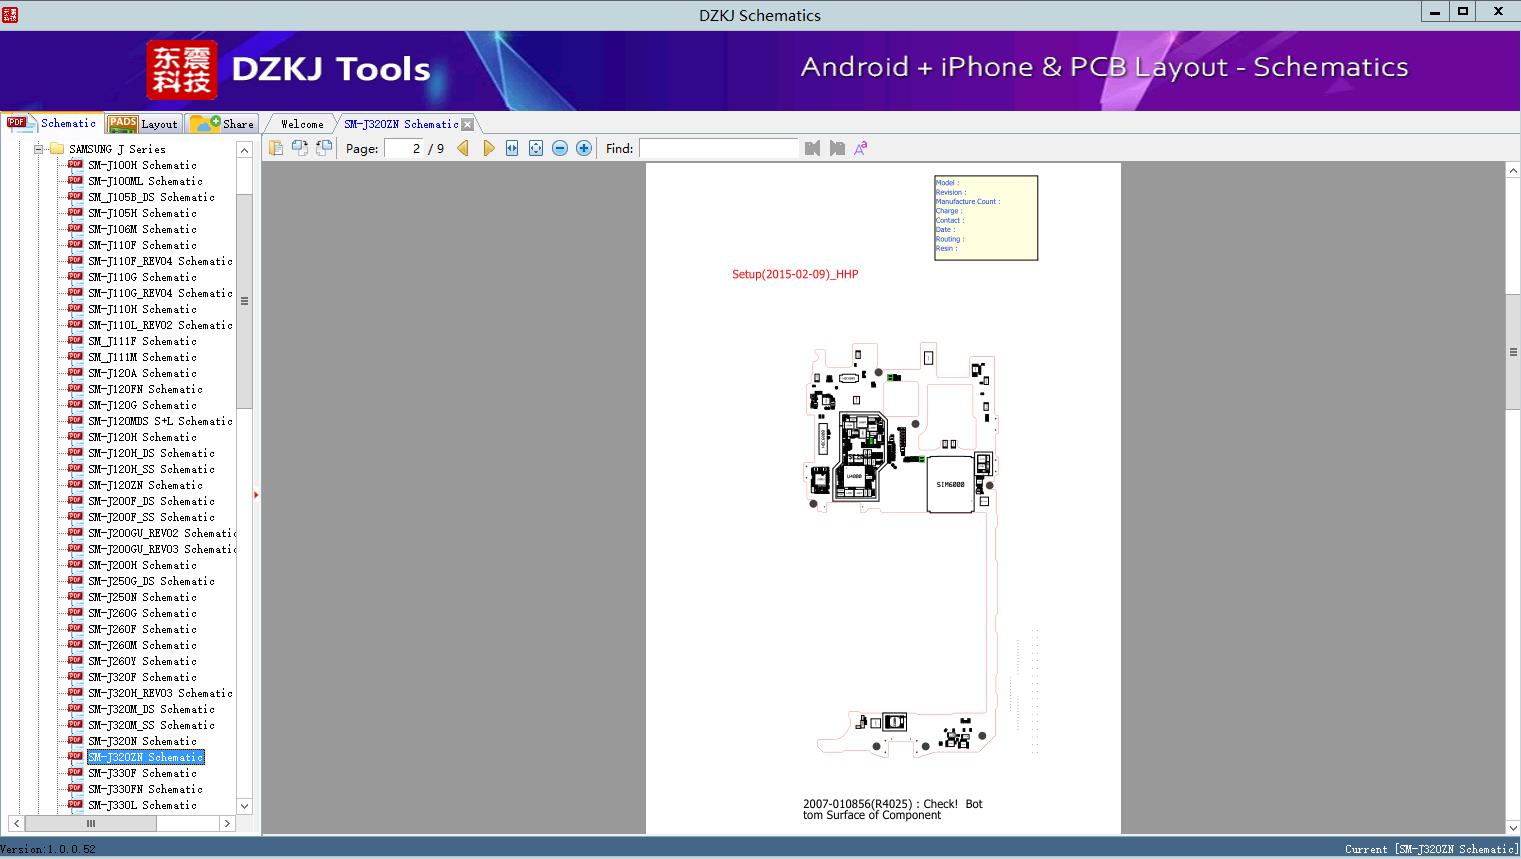Click the document vertical scrollbar thumb
Screen dimensions: 1521x859
pyautogui.click(x=1513, y=352)
